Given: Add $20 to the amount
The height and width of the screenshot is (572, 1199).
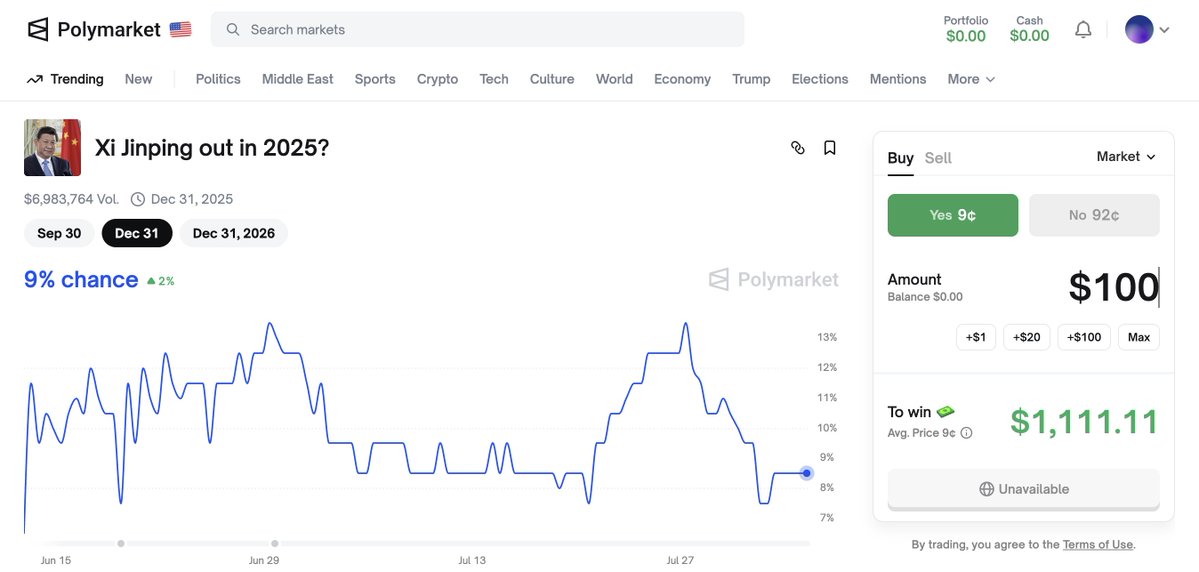Looking at the screenshot, I should [x=1026, y=337].
